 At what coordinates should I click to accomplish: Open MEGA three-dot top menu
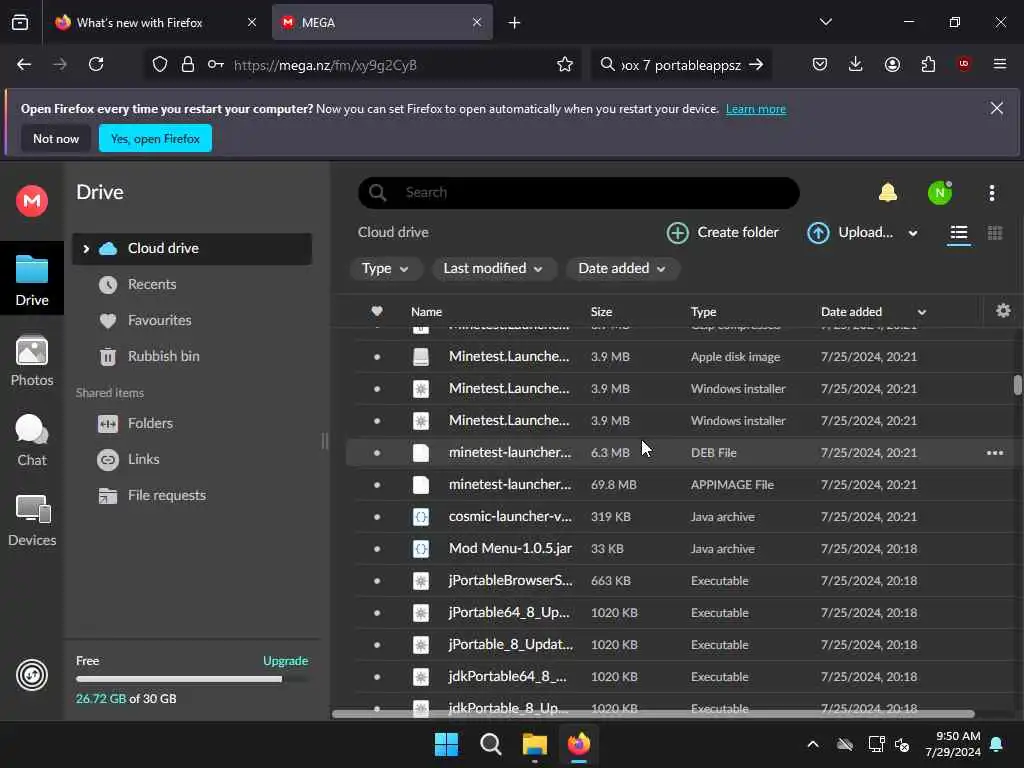[x=991, y=193]
